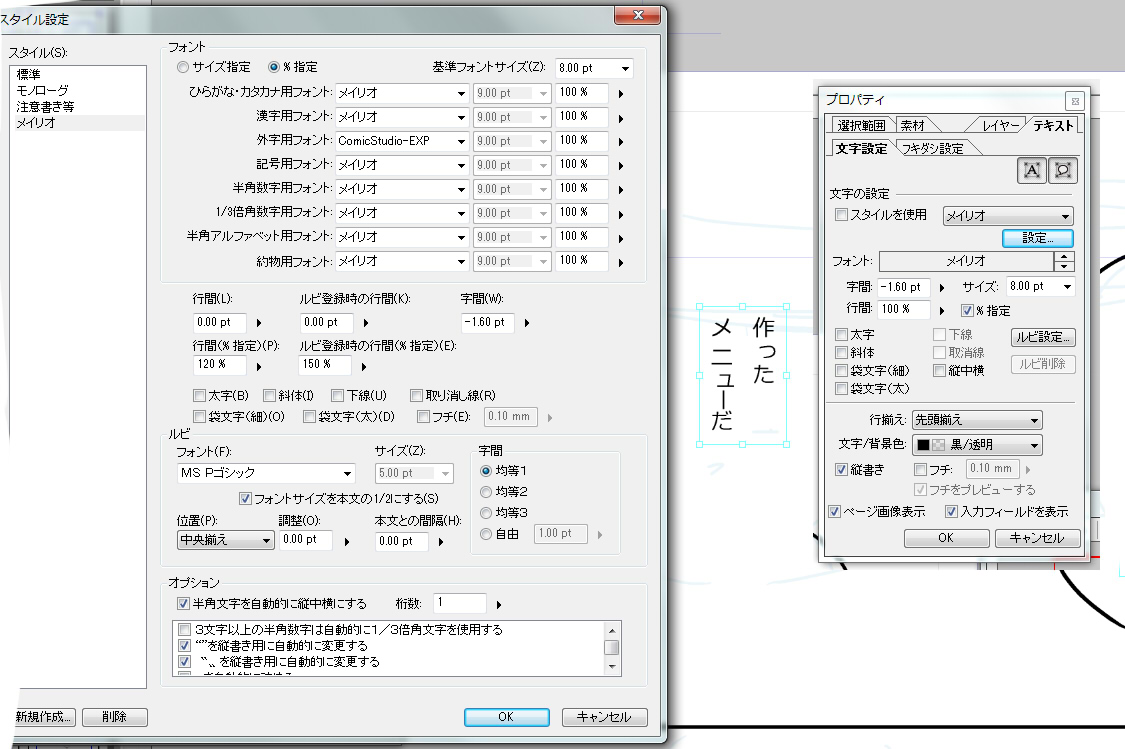Click the text frame 'A' icon in Properties
Image resolution: width=1125 pixels, height=749 pixels.
[x=1032, y=171]
